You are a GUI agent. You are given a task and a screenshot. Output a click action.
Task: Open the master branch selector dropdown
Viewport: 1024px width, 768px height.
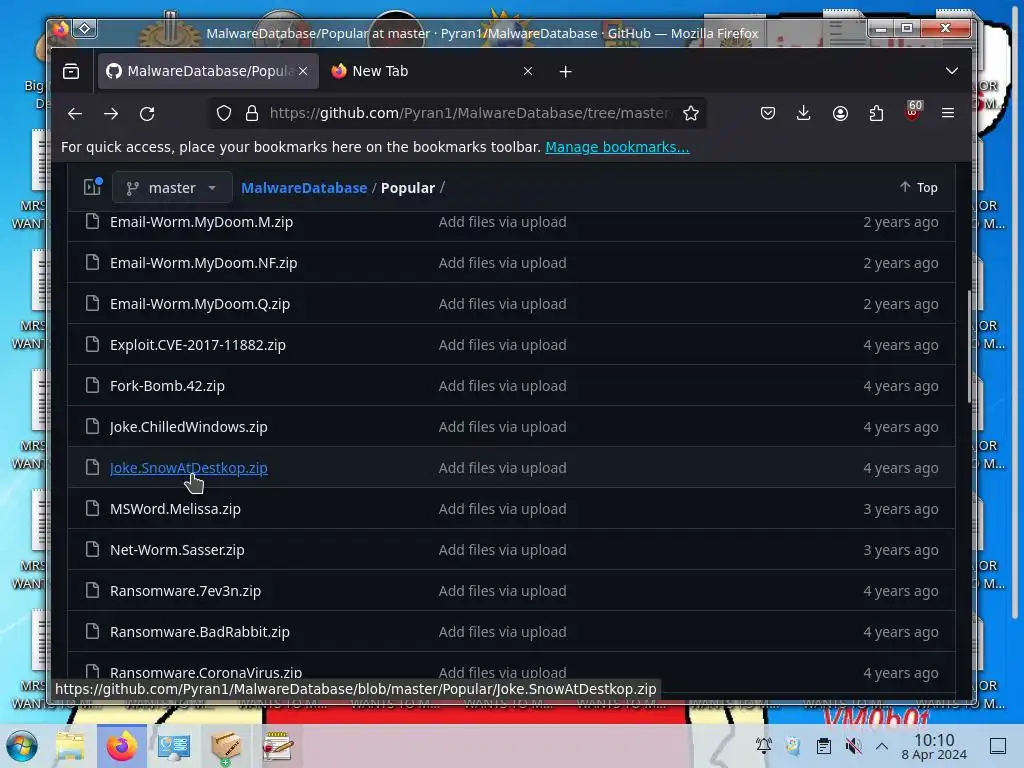click(172, 188)
